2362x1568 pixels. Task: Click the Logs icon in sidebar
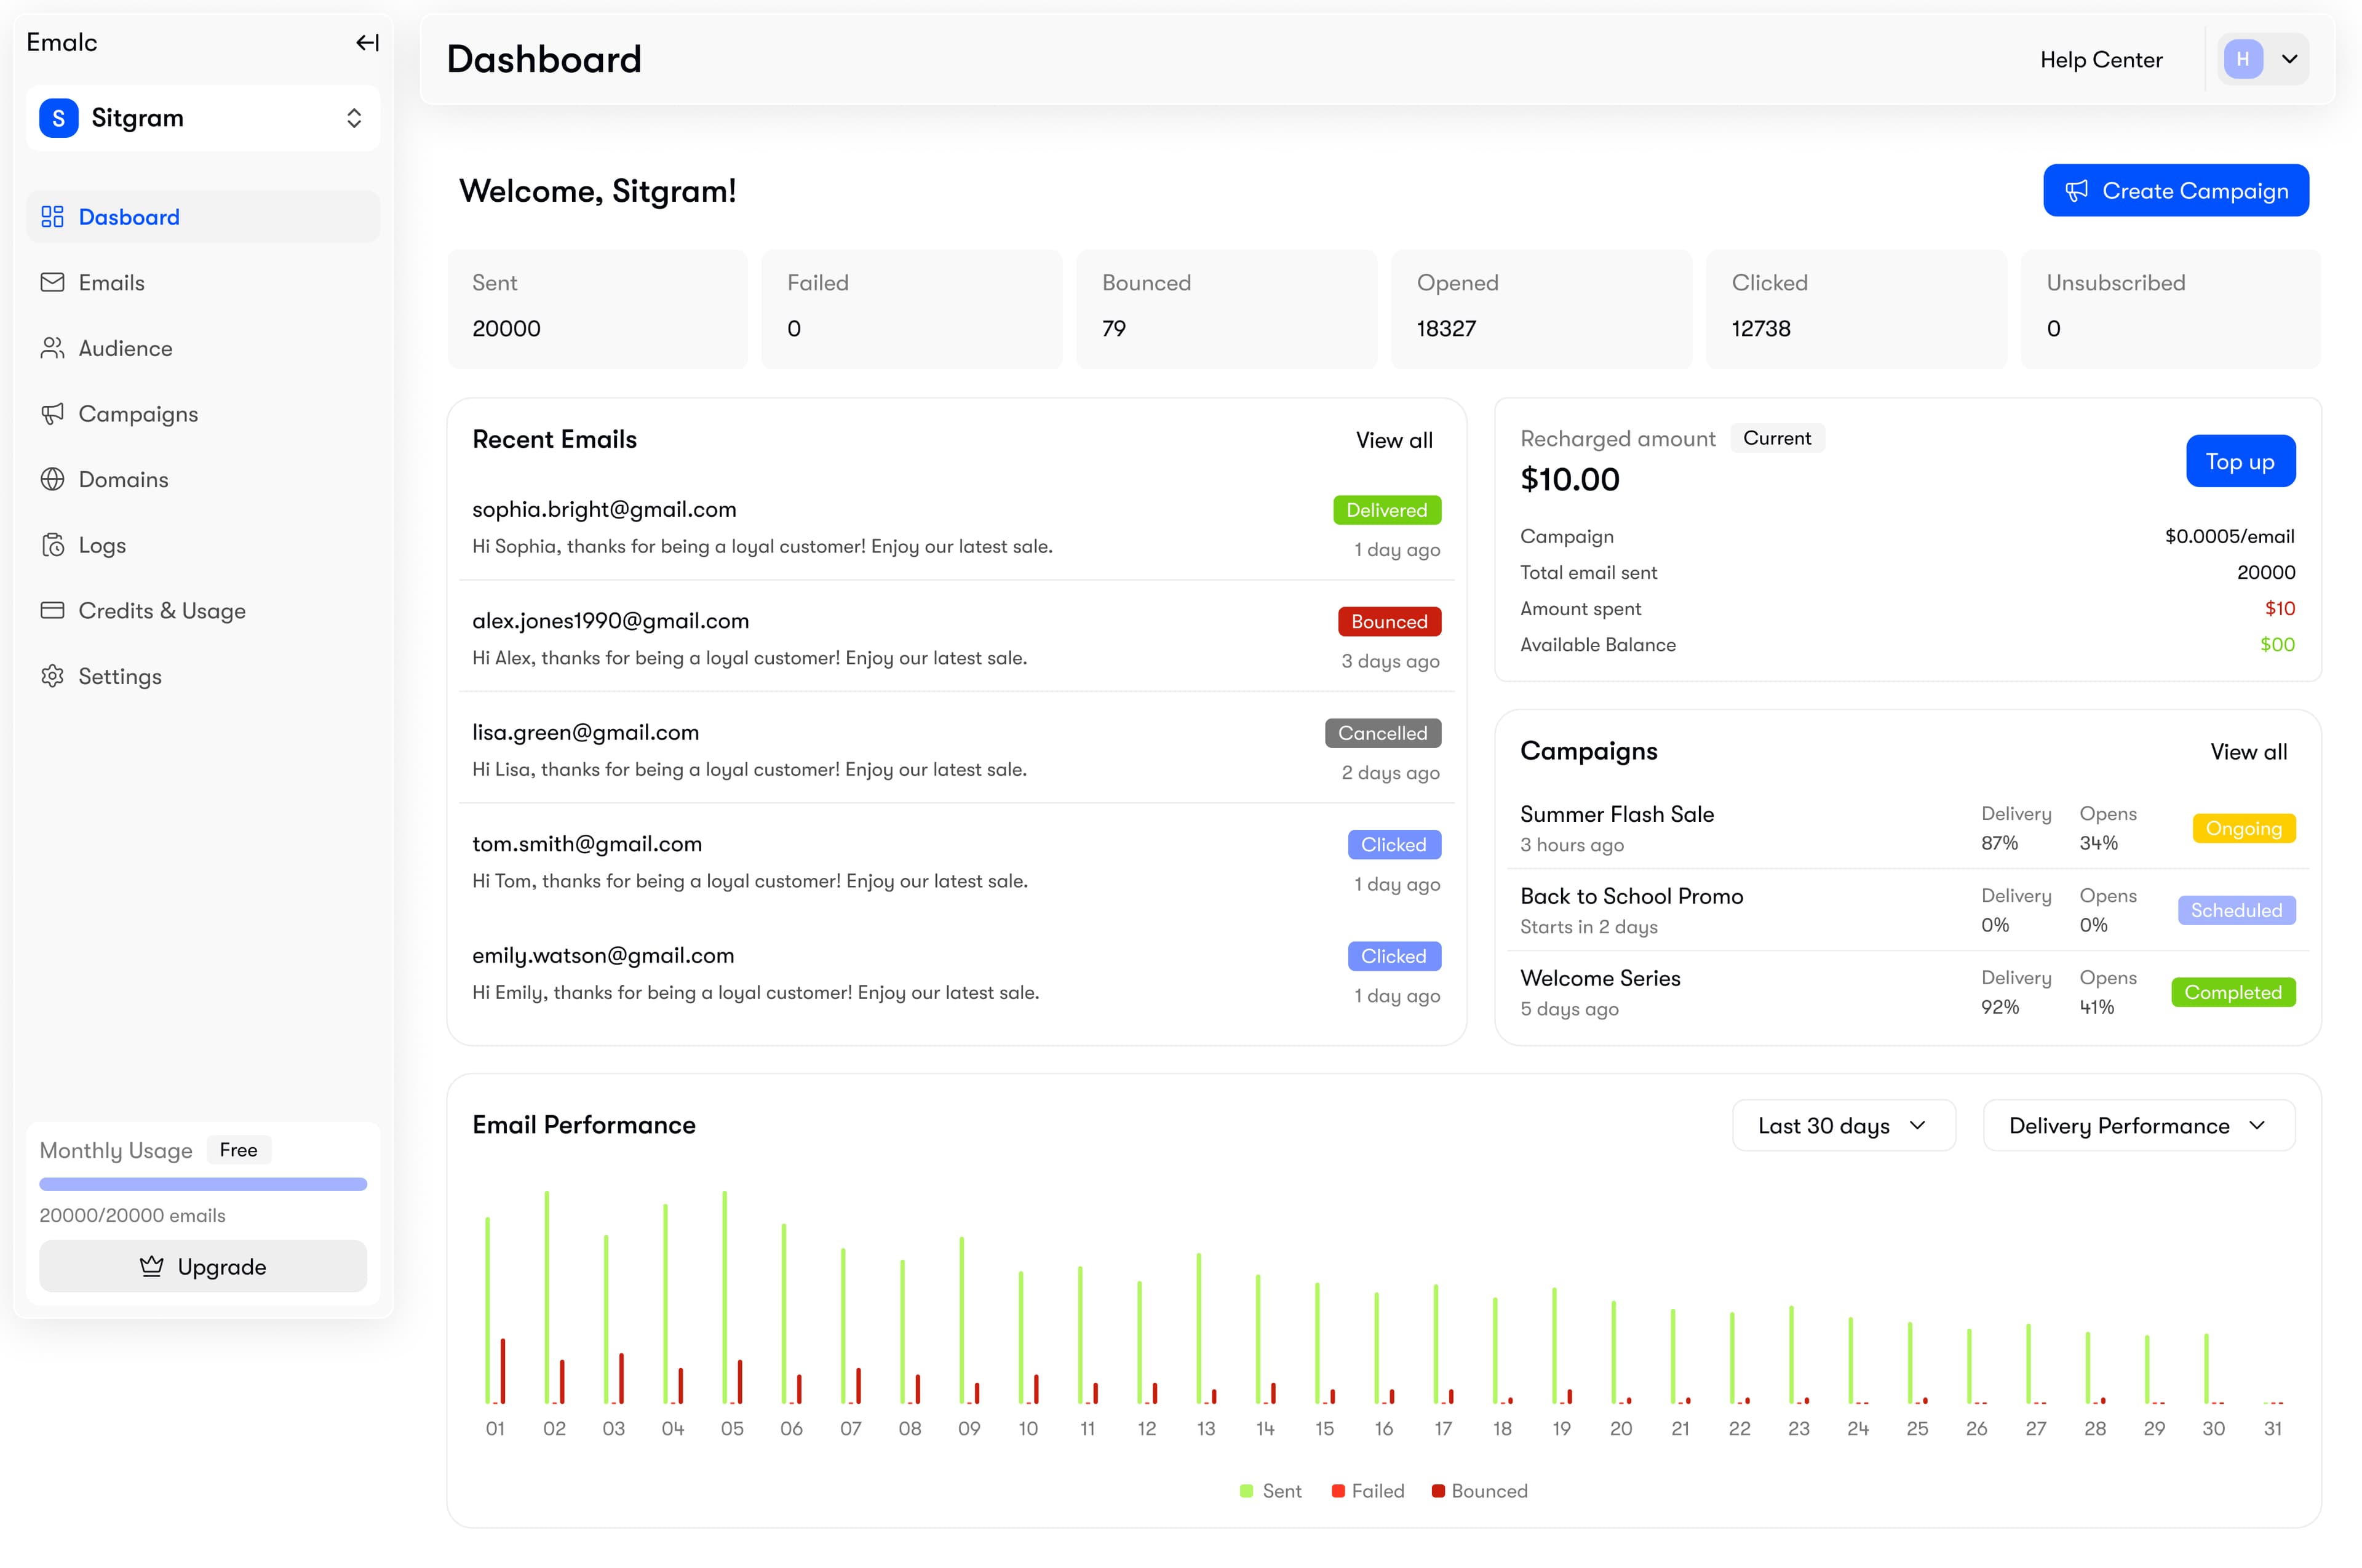coord(52,545)
